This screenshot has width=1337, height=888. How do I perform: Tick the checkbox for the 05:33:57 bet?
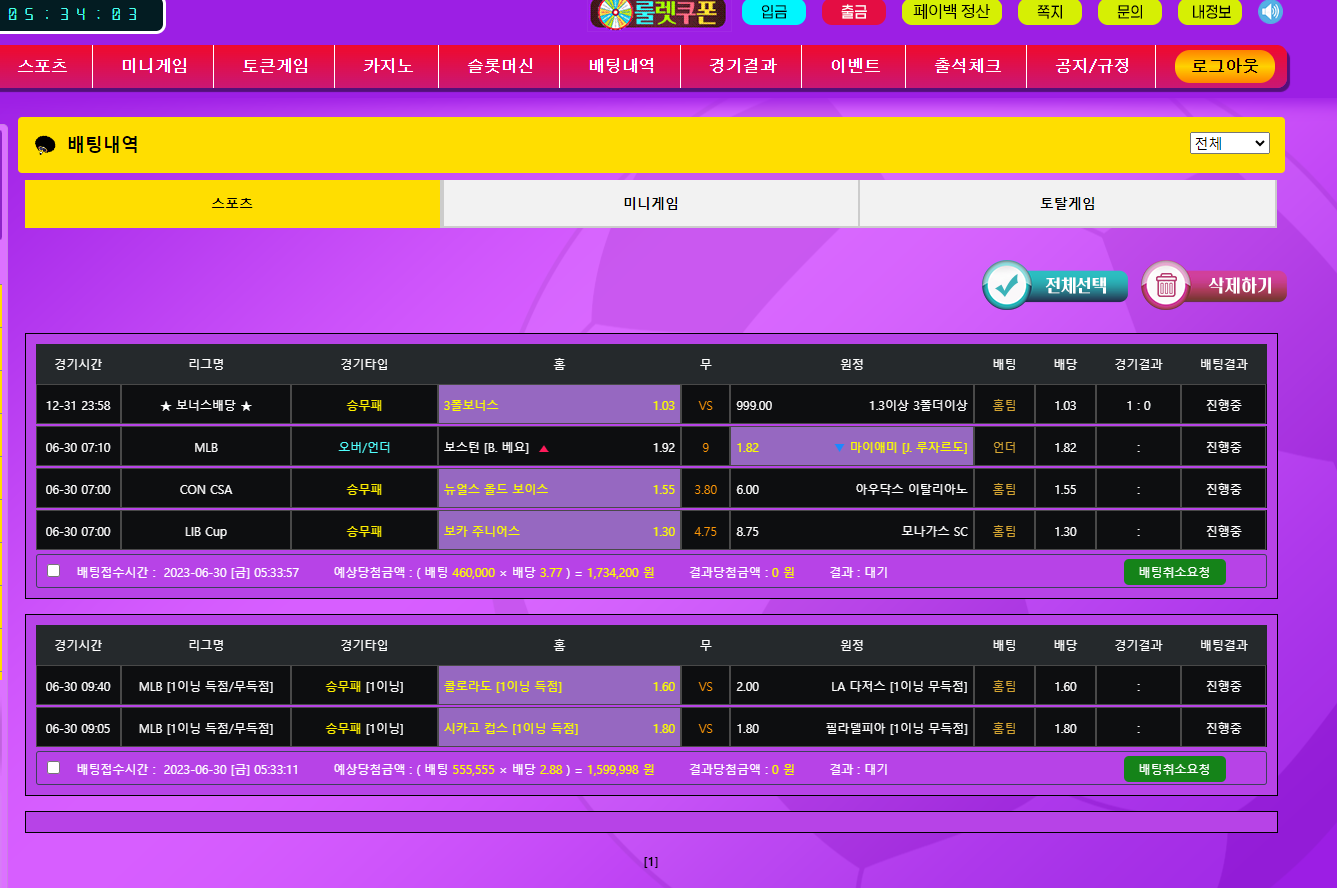coord(54,571)
